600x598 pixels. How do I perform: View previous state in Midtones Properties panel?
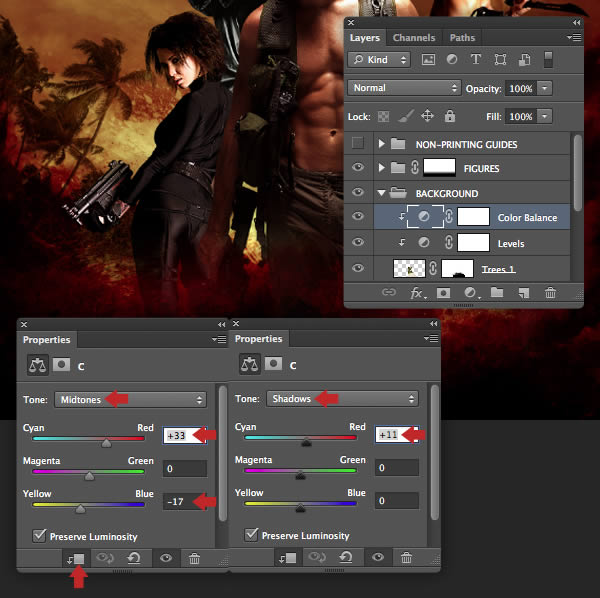coord(104,558)
